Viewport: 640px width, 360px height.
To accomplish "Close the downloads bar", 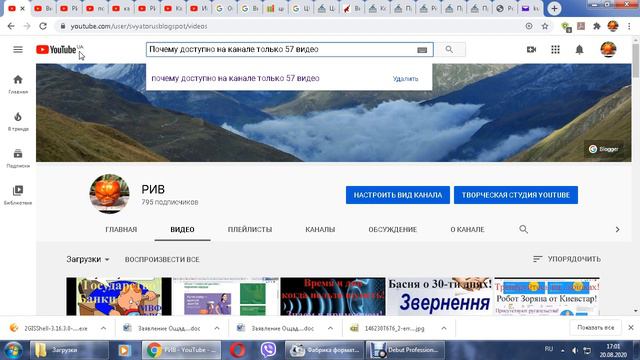I will [631, 328].
